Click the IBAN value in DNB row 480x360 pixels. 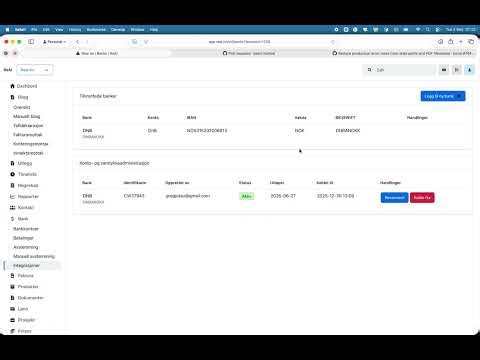point(207,131)
